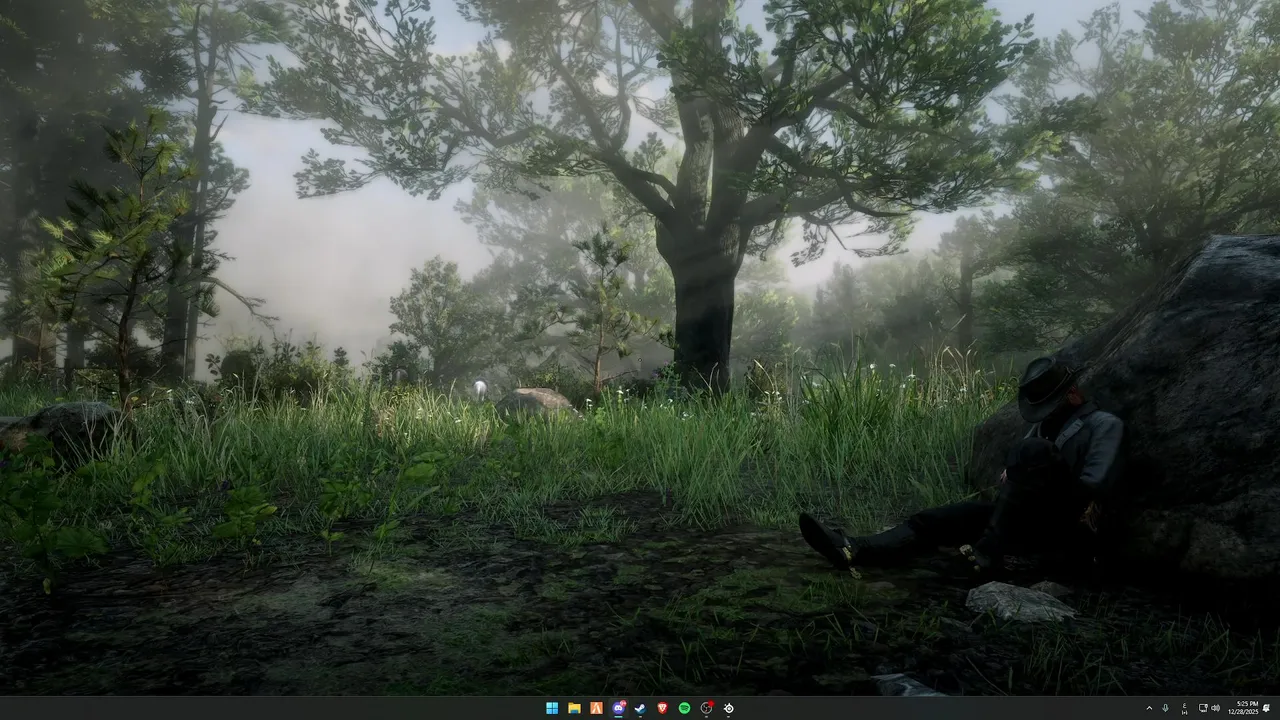Open the input language indicator

tap(1185, 708)
